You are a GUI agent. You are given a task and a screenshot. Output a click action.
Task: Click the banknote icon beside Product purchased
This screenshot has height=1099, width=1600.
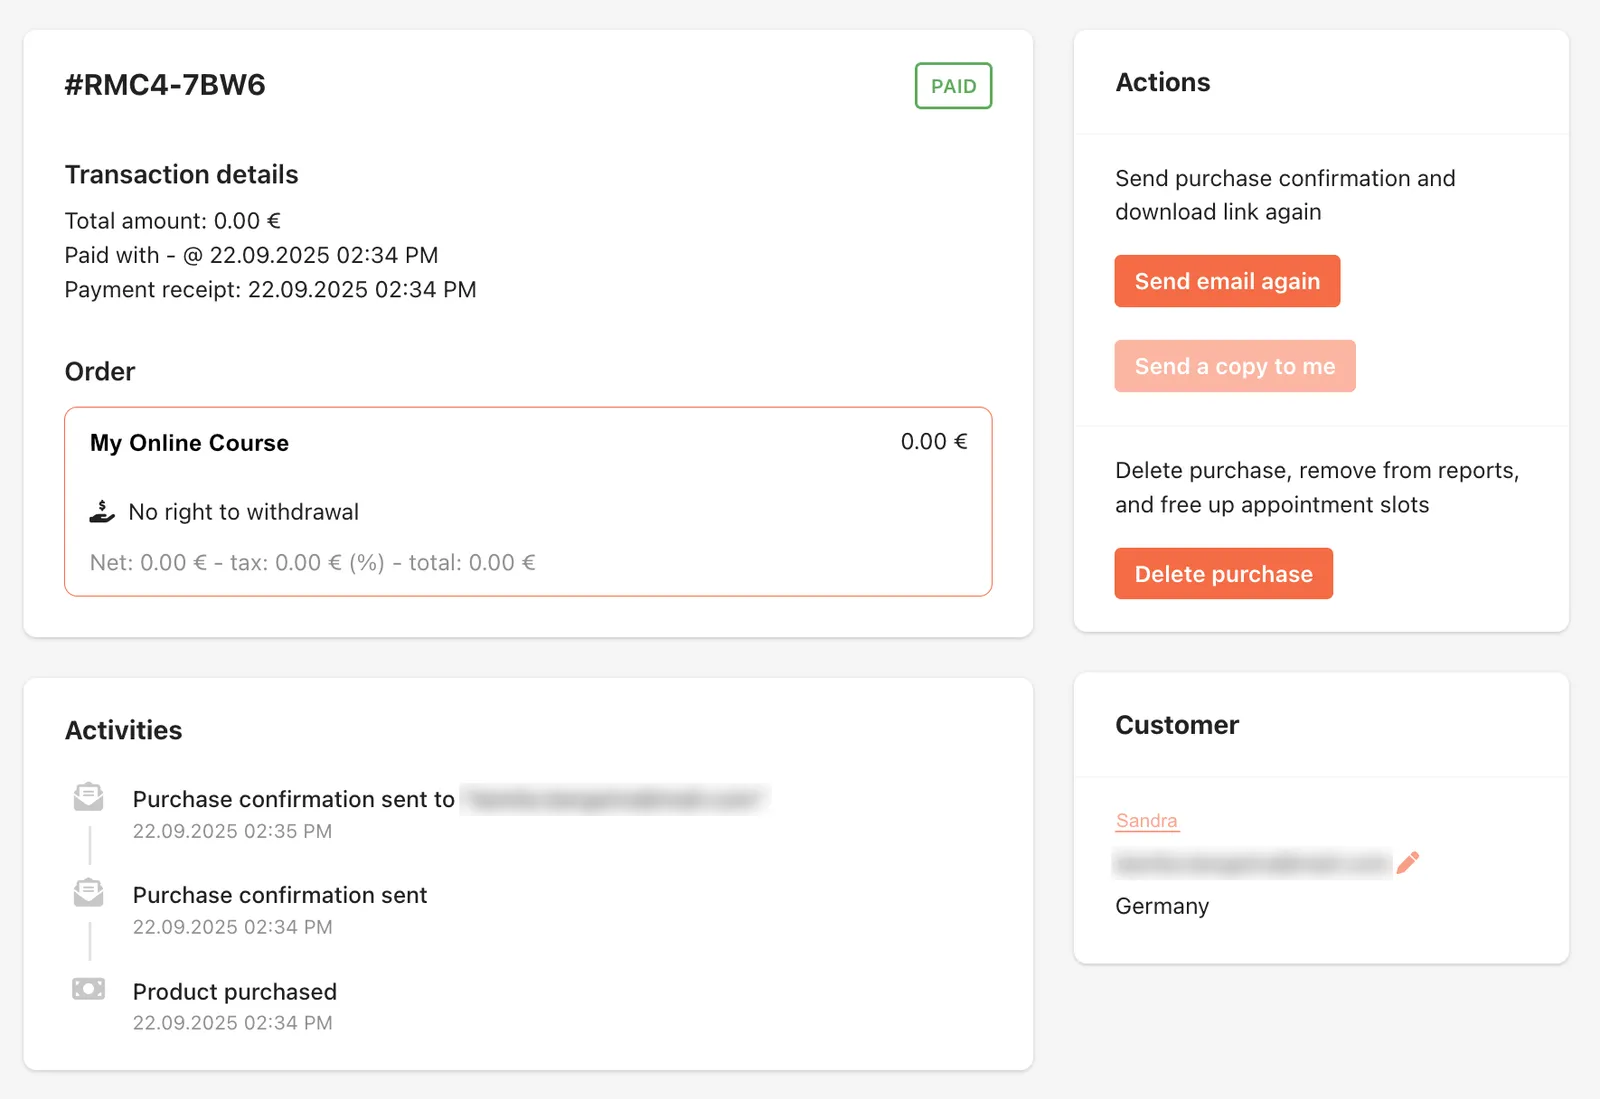pos(88,989)
